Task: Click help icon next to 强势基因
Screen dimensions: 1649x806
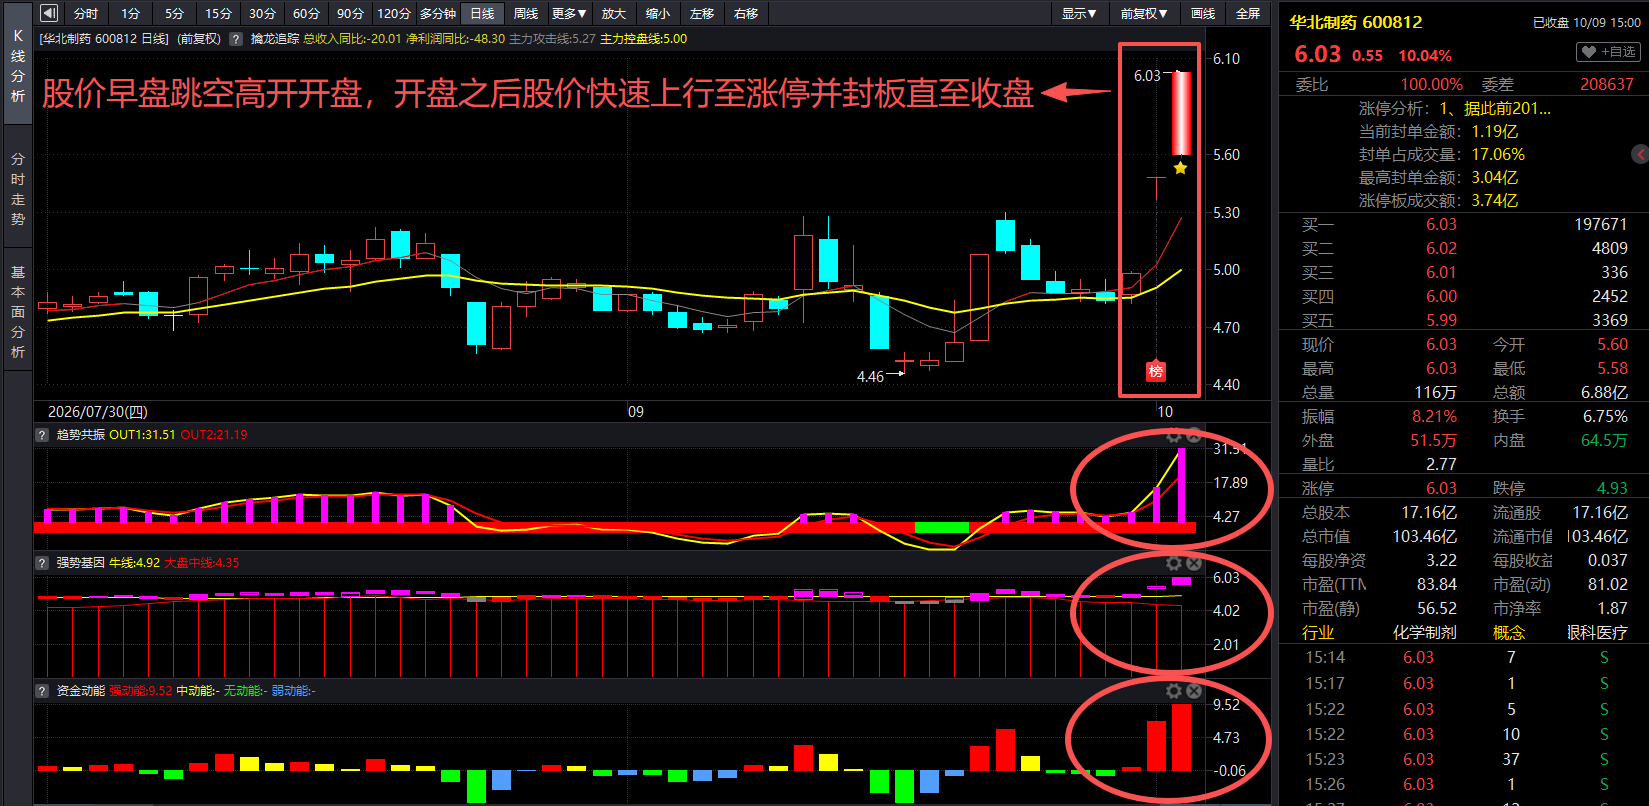Action: [42, 563]
